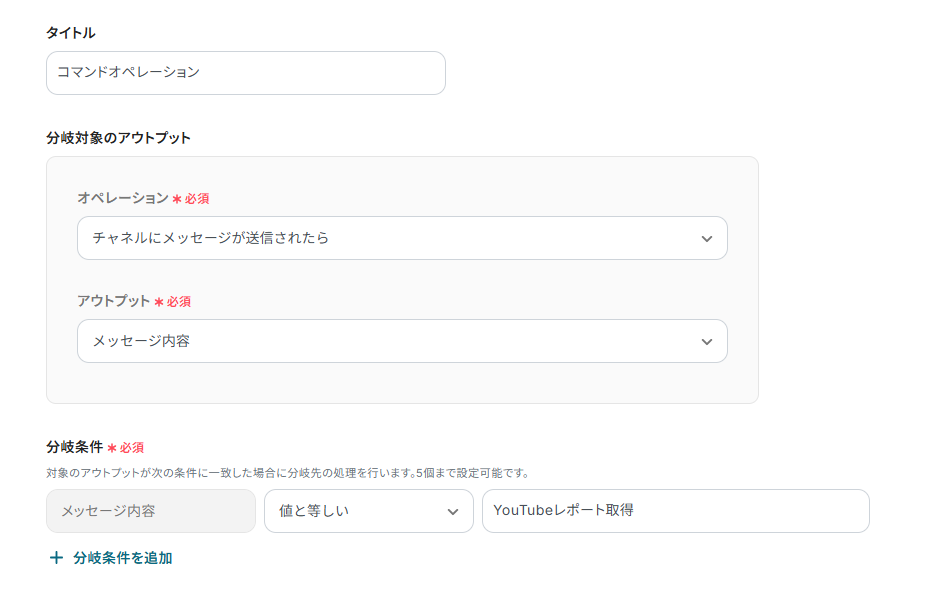Image resolution: width=938 pixels, height=590 pixels.
Task: Click the 分岐対象のアウトプット section heading
Action: click(x=118, y=138)
